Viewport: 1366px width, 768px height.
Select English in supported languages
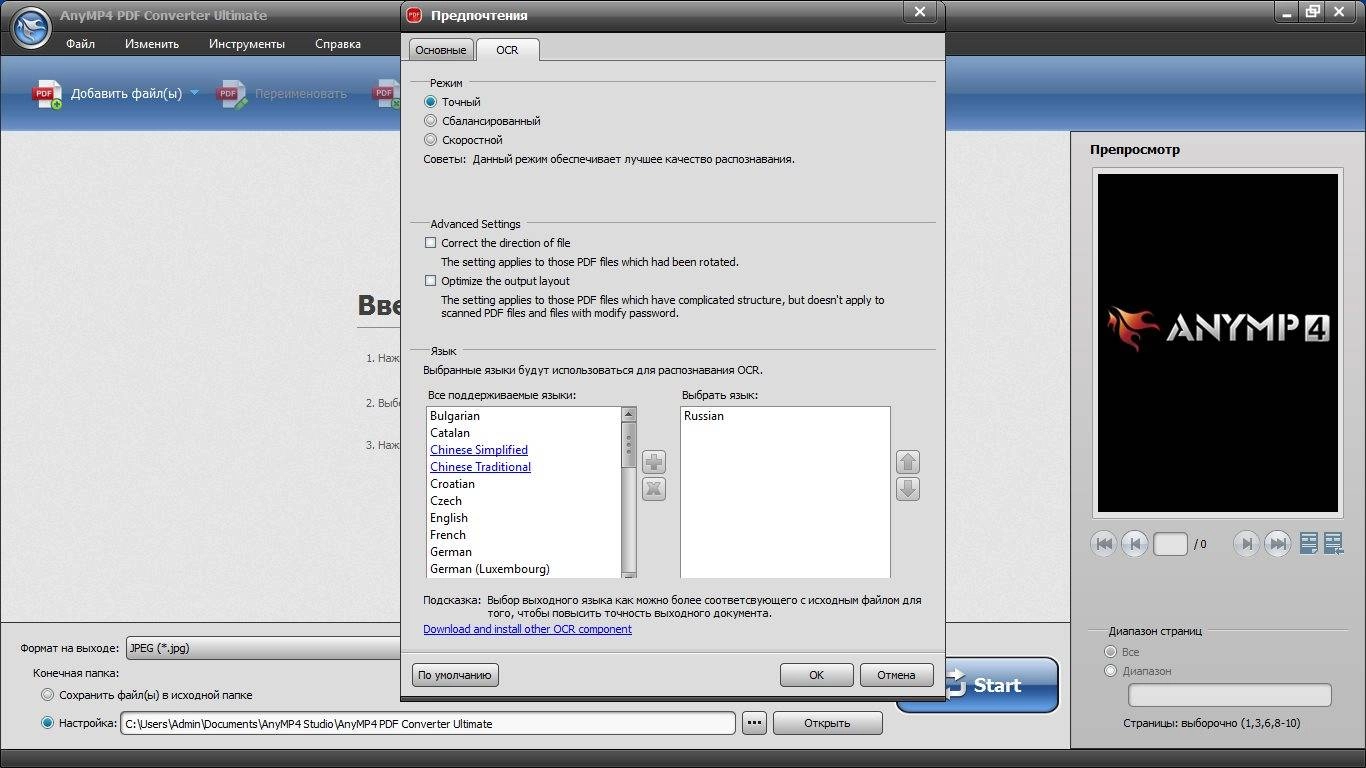pos(449,518)
